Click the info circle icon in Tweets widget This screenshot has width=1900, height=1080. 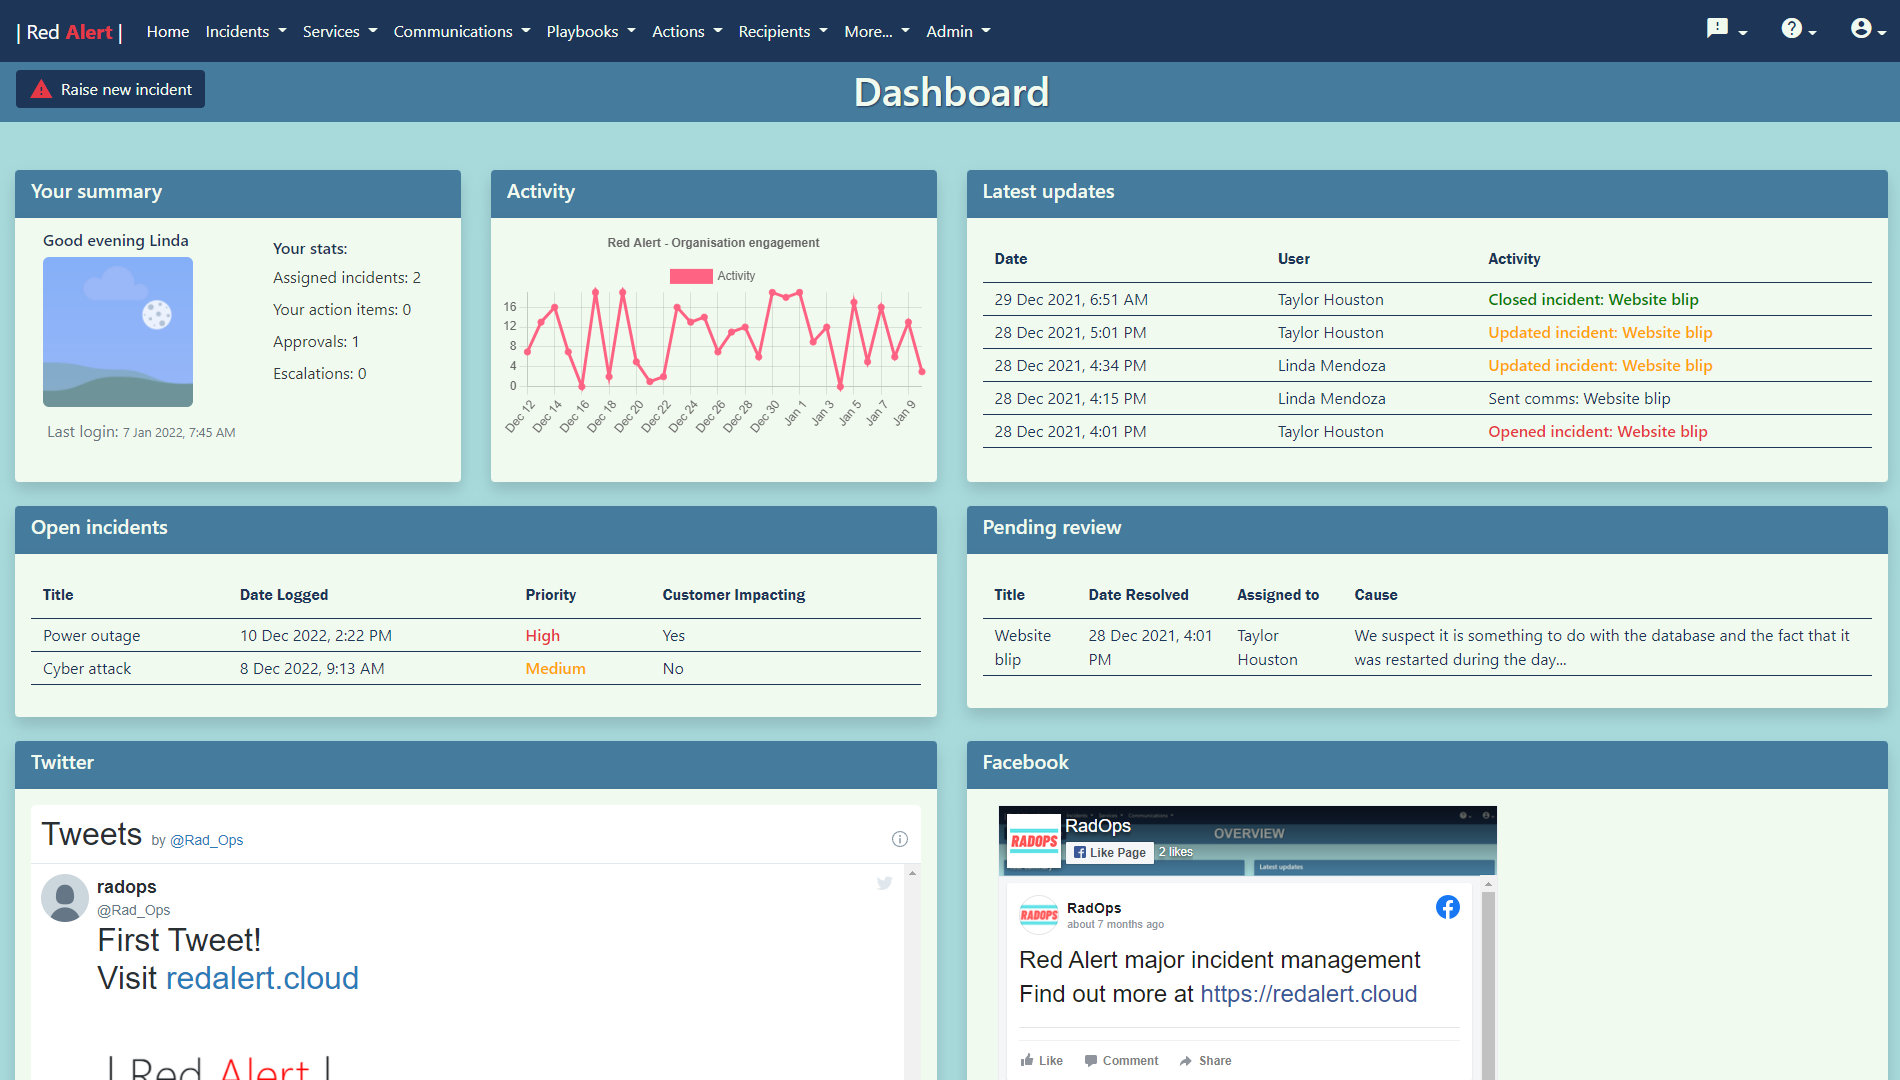899,838
